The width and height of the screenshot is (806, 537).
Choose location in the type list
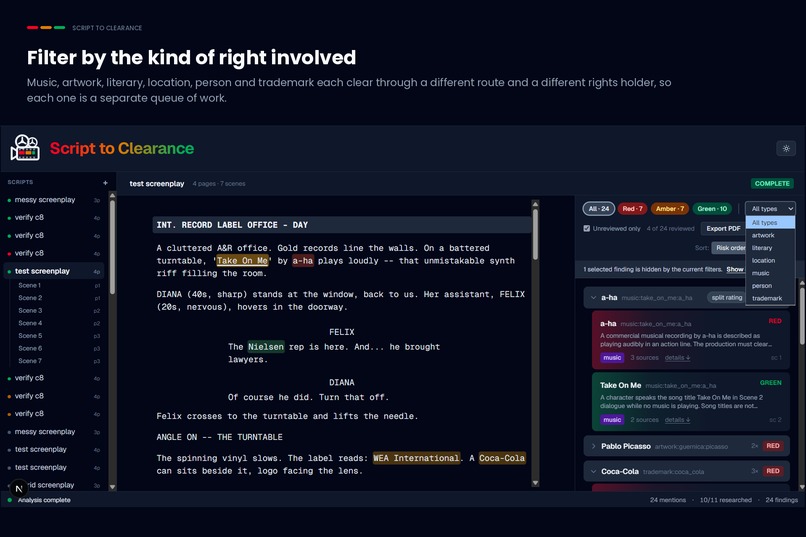click(x=770, y=261)
